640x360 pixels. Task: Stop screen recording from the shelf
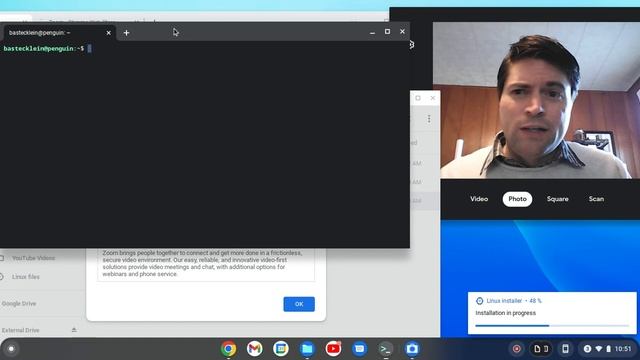[516, 349]
